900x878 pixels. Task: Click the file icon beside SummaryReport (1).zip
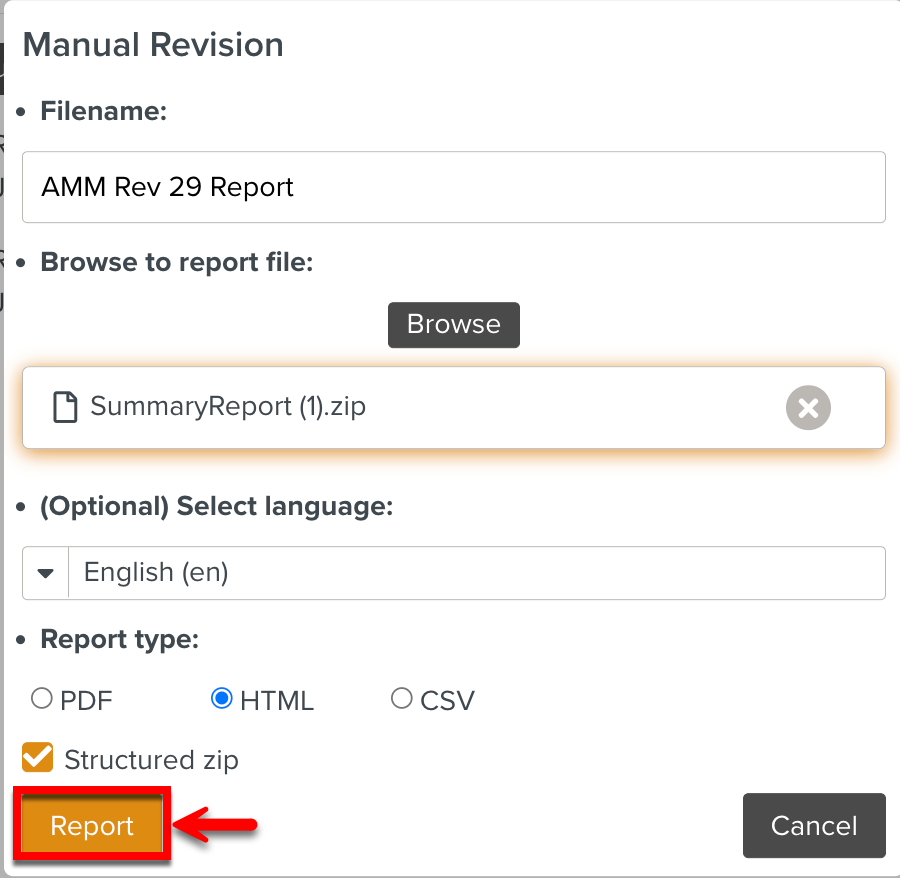(65, 407)
